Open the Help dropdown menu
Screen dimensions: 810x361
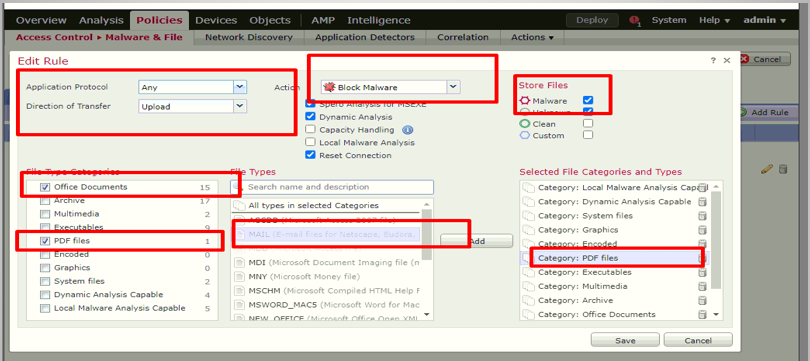[714, 20]
